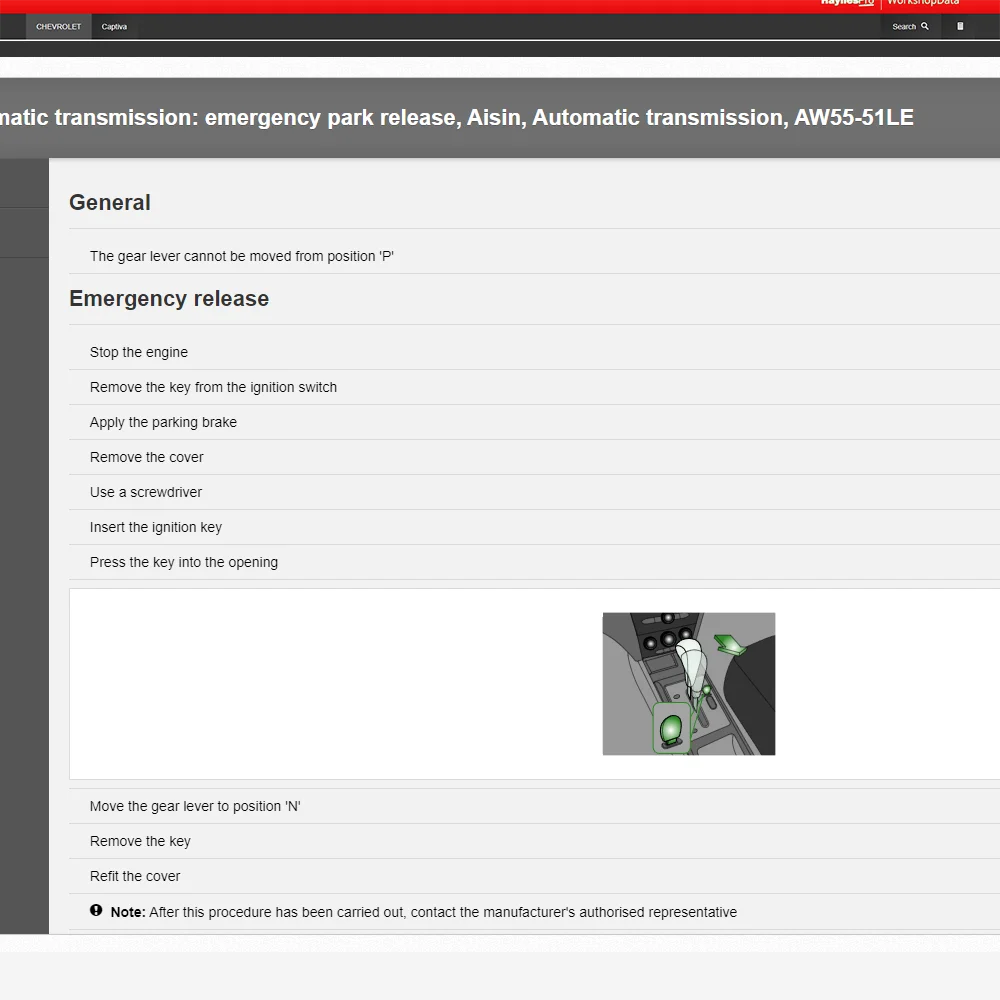Click the 'Use a screwdriver' step
Image resolution: width=1000 pixels, height=1000 pixels.
tap(145, 492)
